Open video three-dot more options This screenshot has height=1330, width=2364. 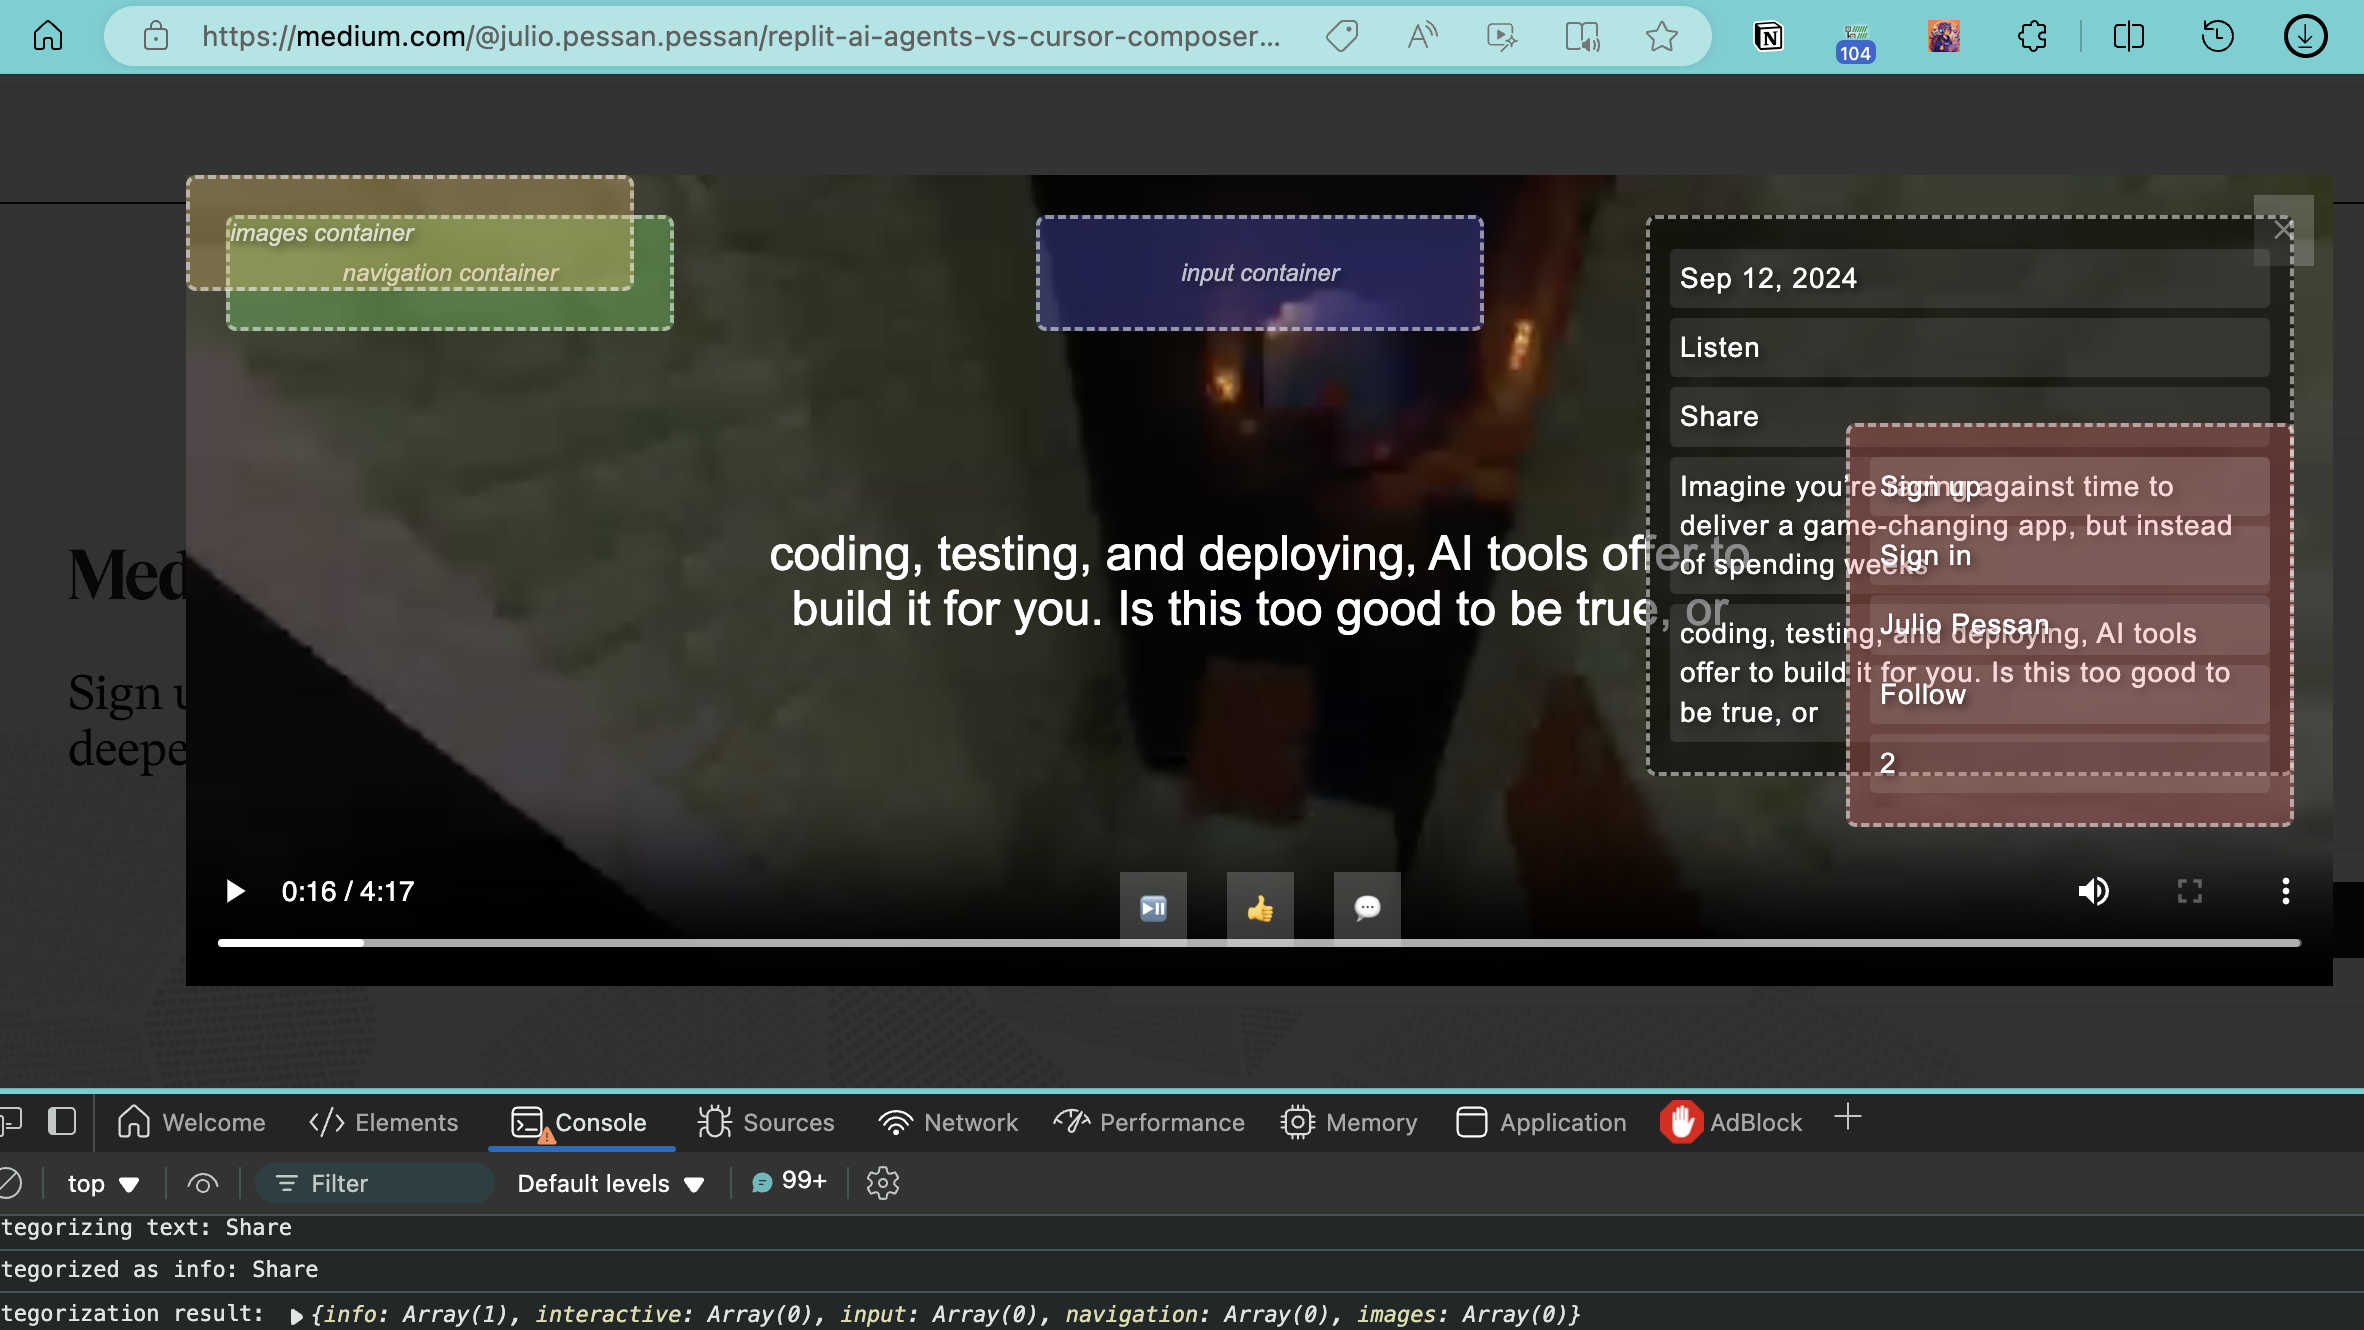click(x=2285, y=891)
